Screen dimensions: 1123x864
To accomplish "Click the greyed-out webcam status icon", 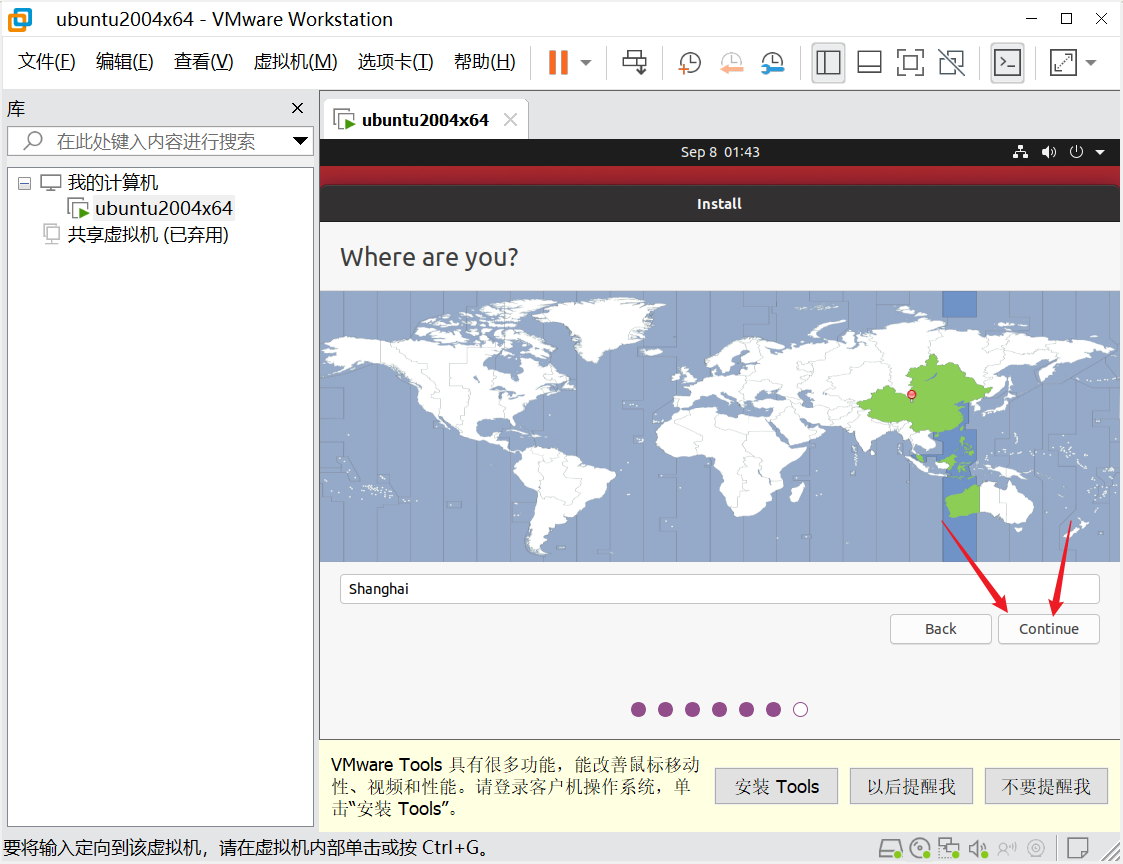I will [x=1036, y=849].
